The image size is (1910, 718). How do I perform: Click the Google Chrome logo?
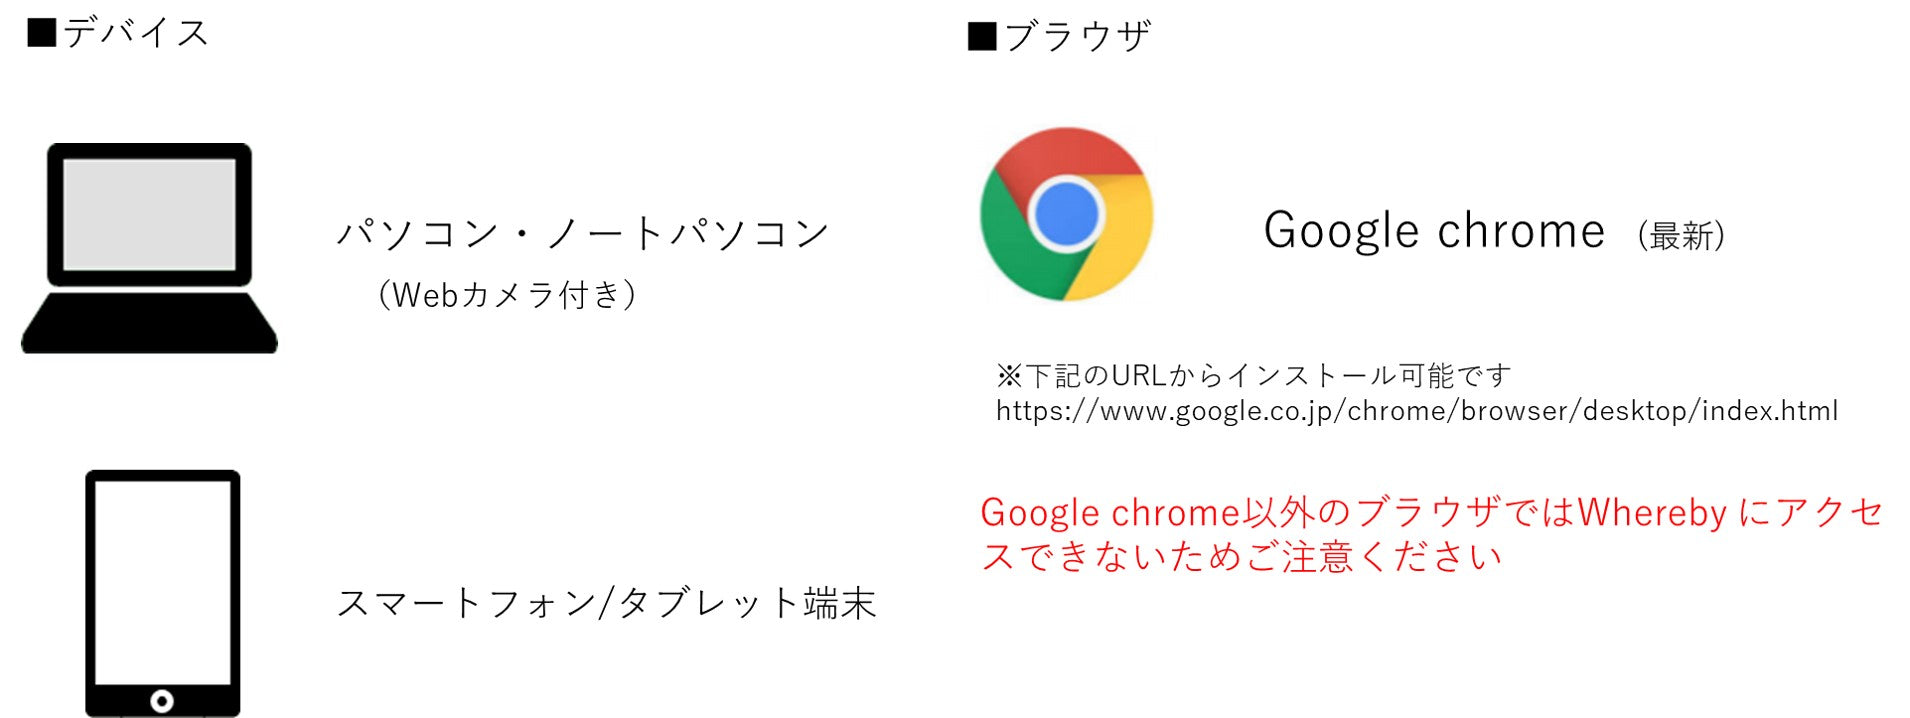pyautogui.click(x=1066, y=214)
